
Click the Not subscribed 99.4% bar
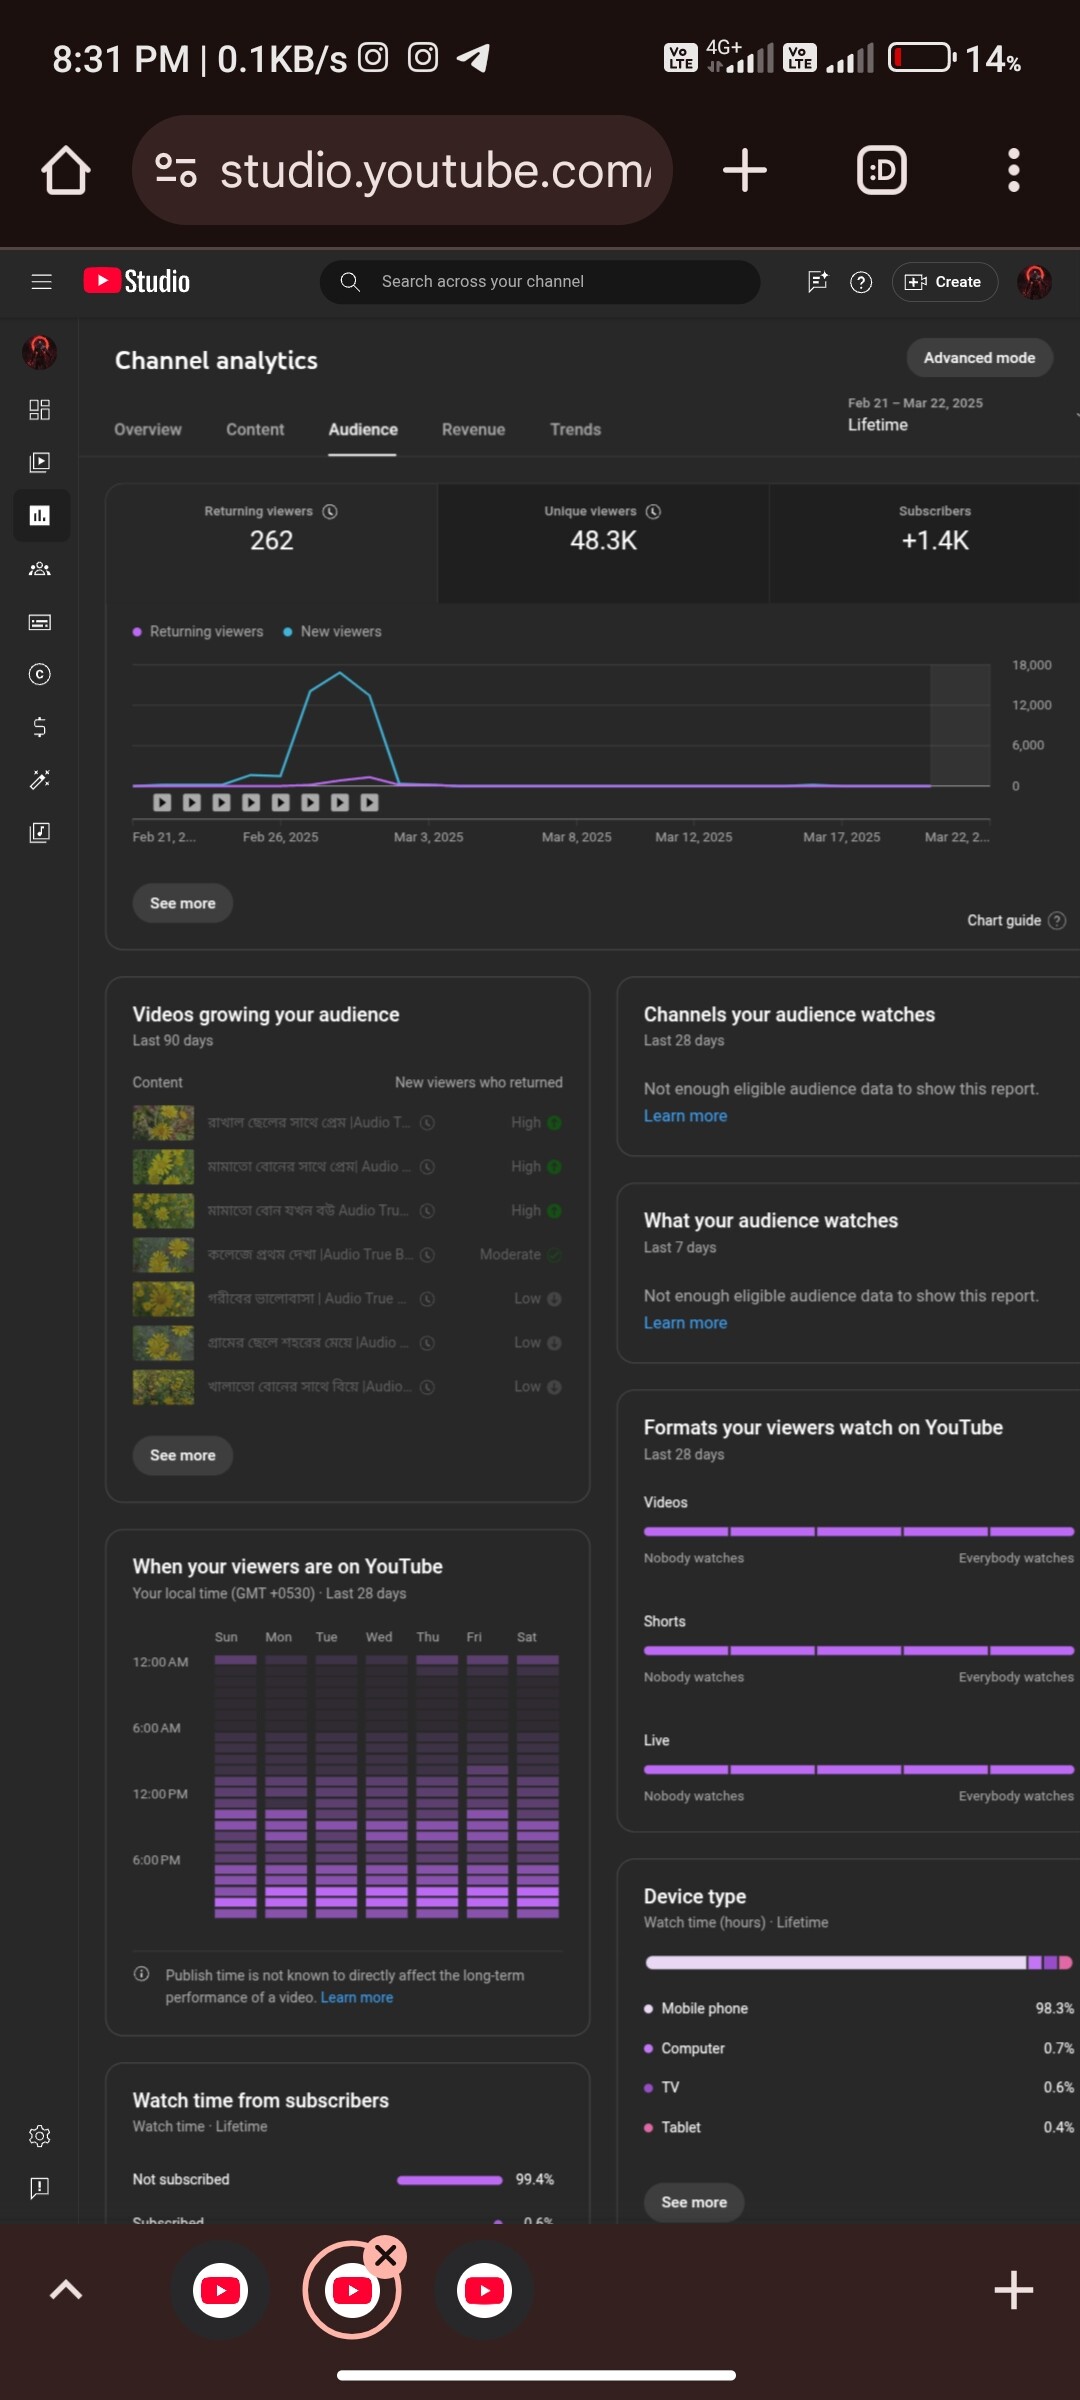450,2180
